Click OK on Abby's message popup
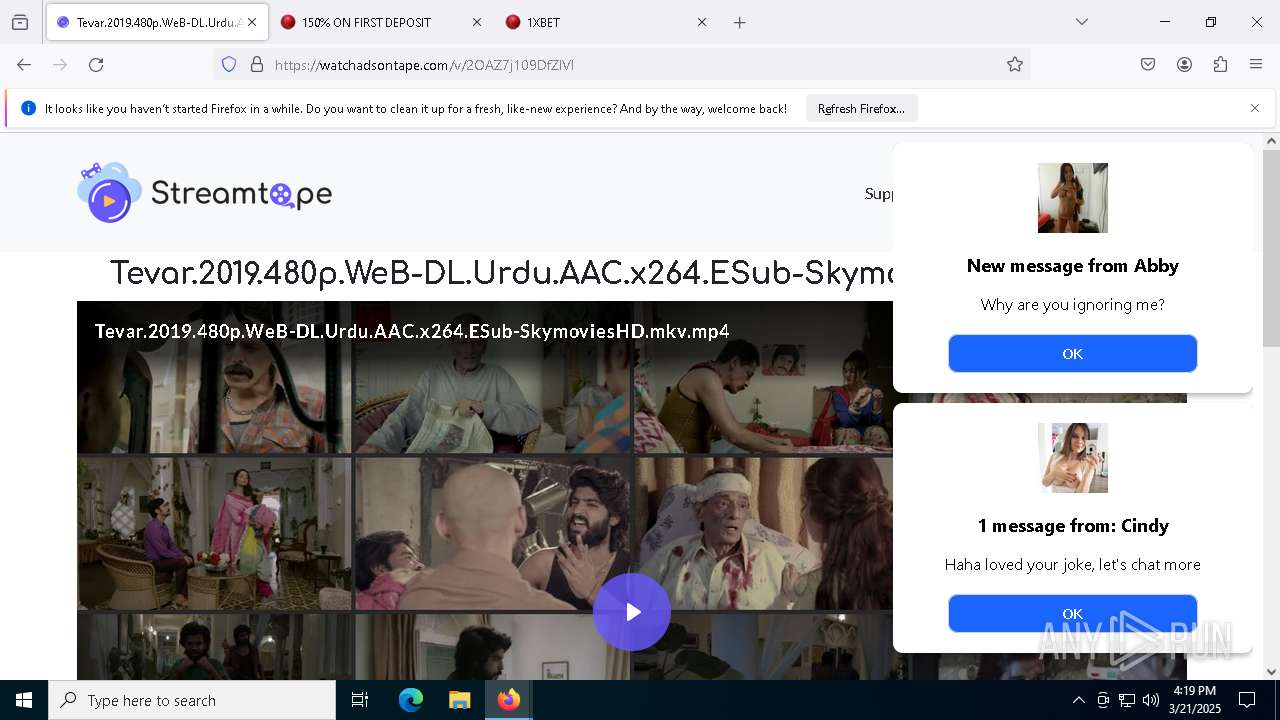Image resolution: width=1280 pixels, height=720 pixels. pyautogui.click(x=1072, y=353)
